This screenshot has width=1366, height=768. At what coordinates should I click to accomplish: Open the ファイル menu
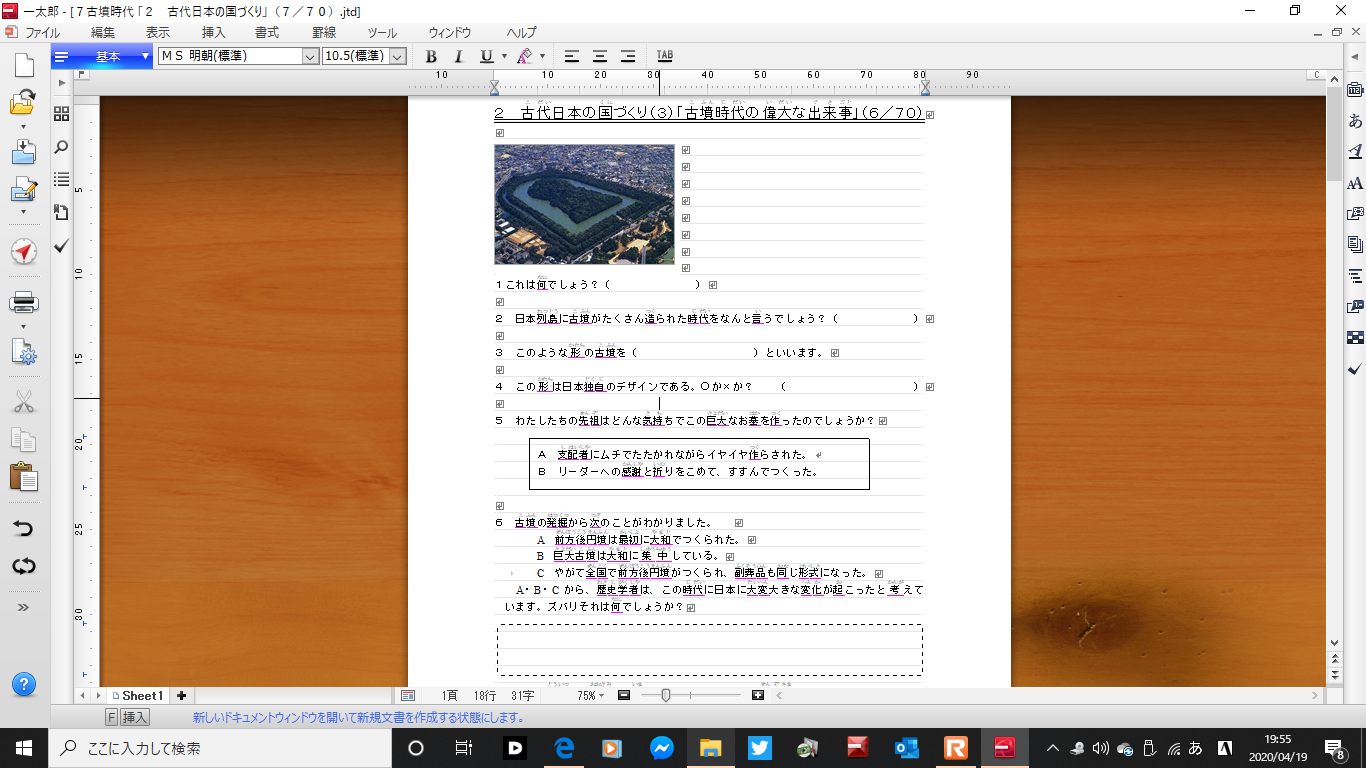[x=41, y=32]
